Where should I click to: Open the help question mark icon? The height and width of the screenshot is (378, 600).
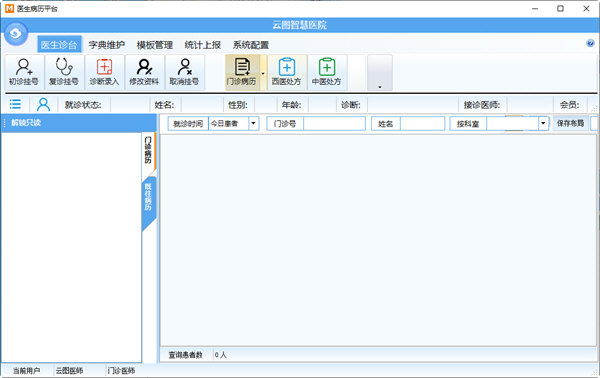[x=590, y=43]
